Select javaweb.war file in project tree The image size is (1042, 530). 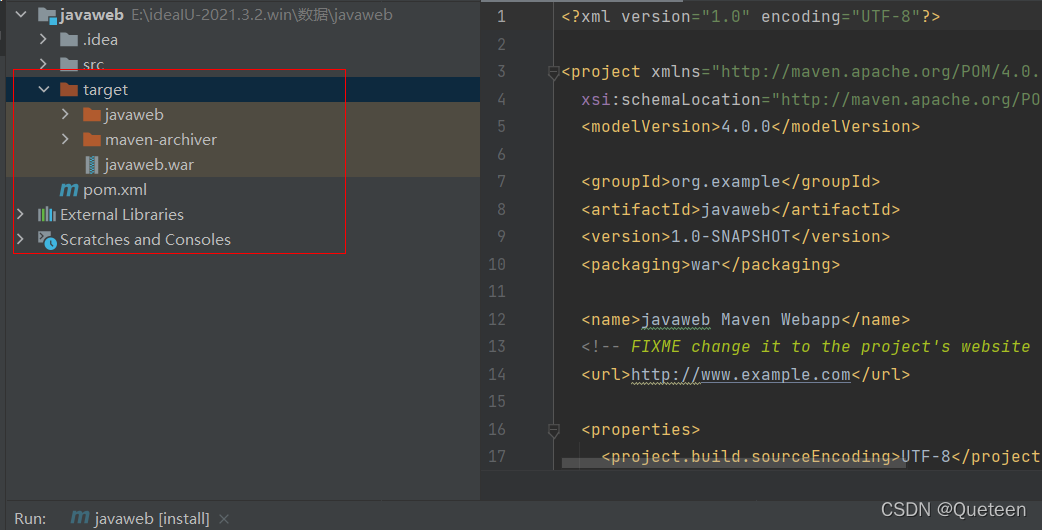click(x=149, y=165)
